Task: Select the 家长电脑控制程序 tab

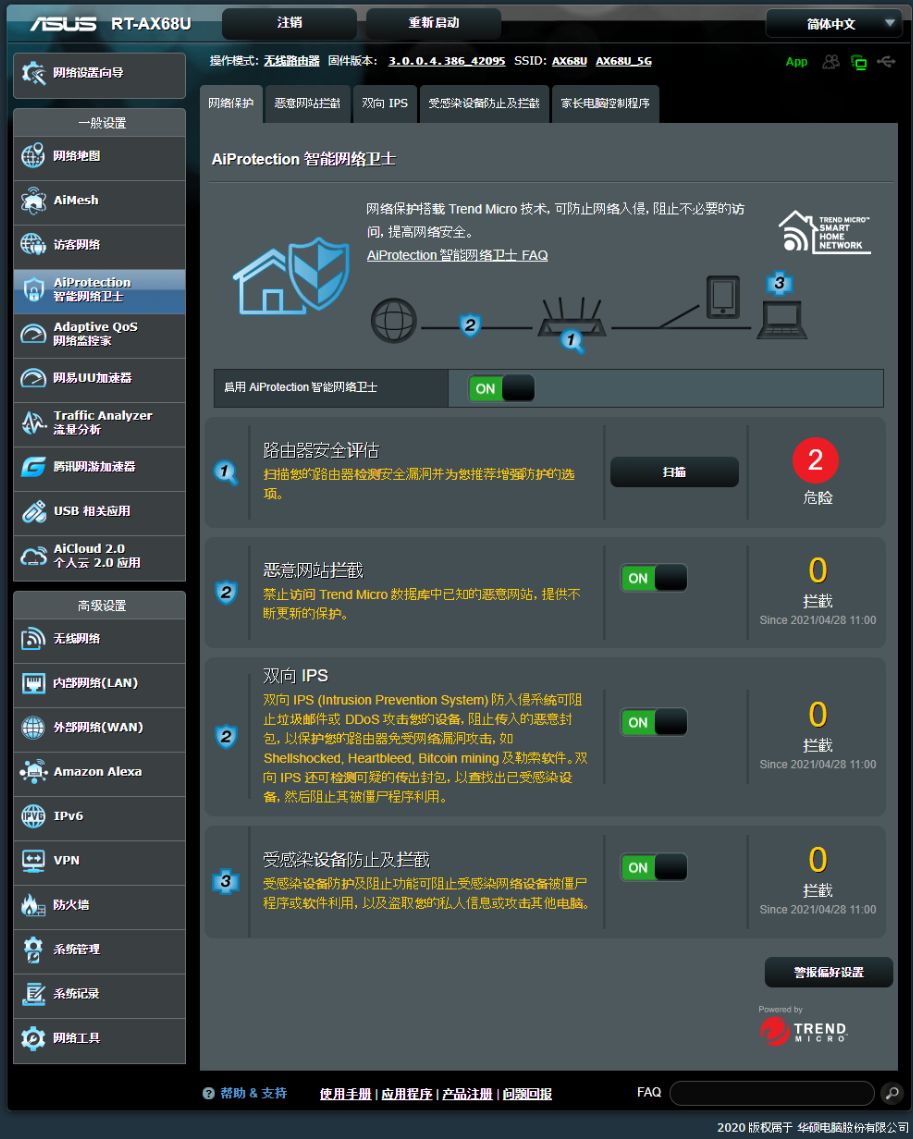Action: [605, 103]
